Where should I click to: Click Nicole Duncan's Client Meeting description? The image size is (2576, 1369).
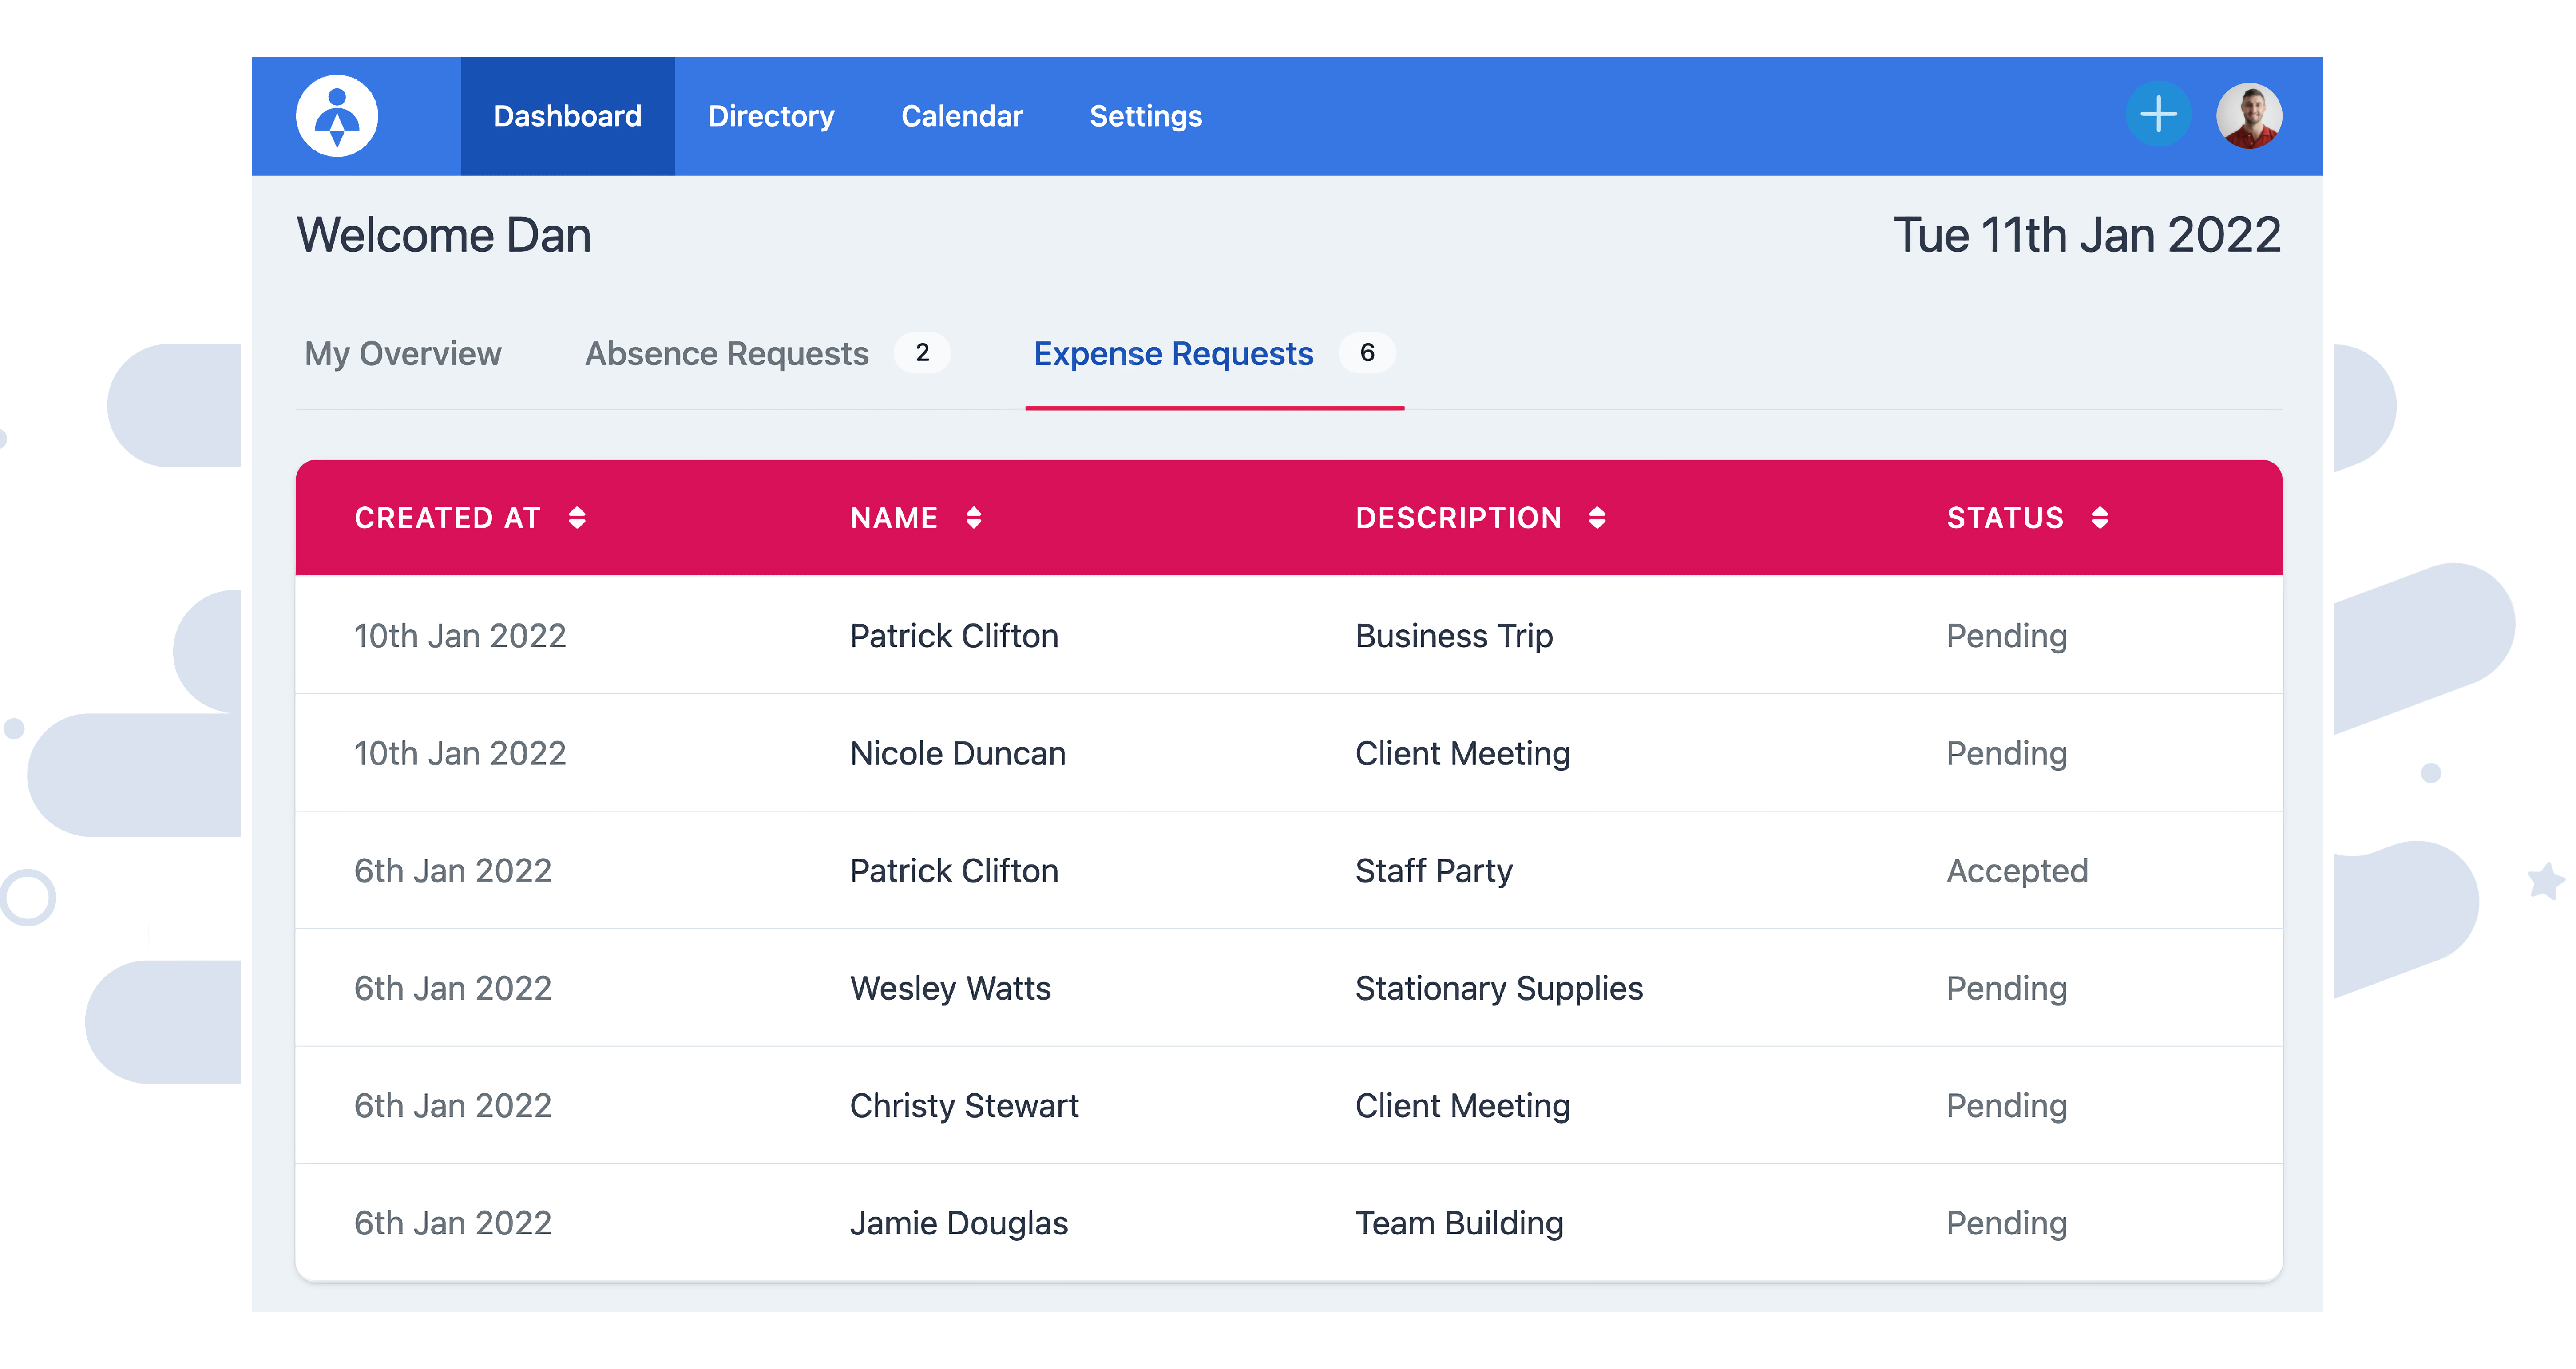point(1462,754)
